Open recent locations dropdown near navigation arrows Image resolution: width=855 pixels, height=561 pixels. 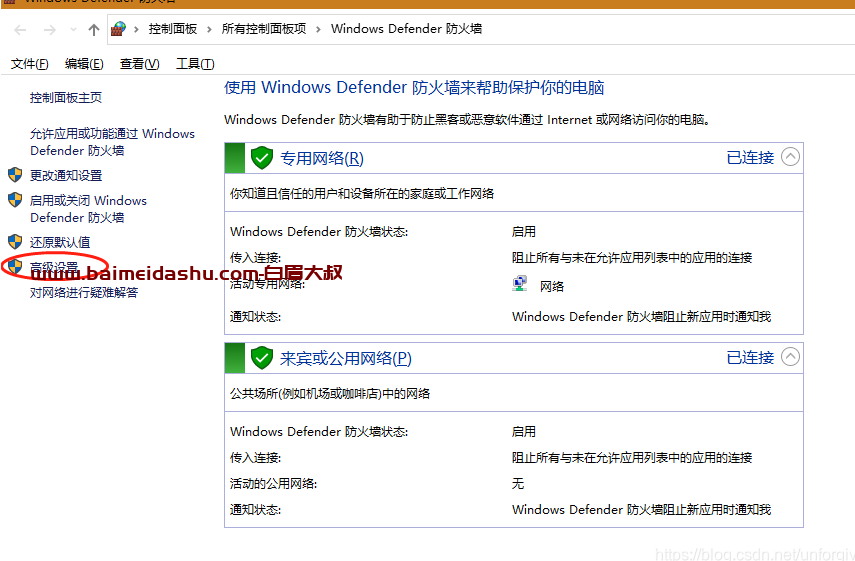[x=72, y=30]
